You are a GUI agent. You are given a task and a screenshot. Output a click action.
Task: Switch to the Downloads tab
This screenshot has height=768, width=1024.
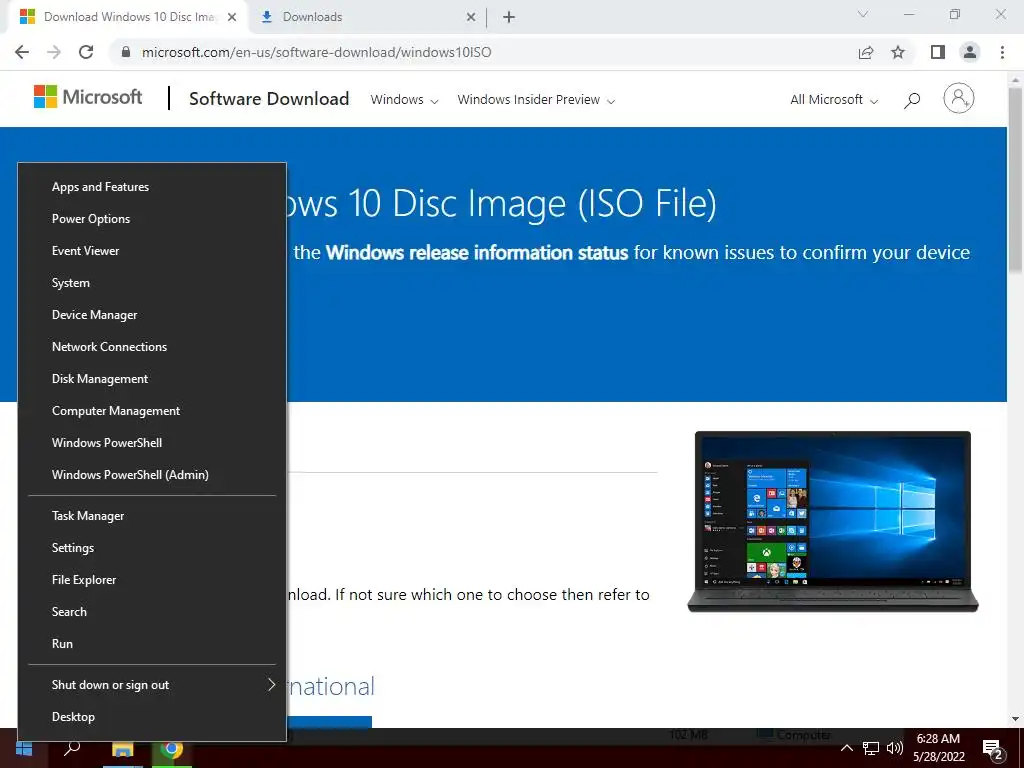pyautogui.click(x=368, y=17)
